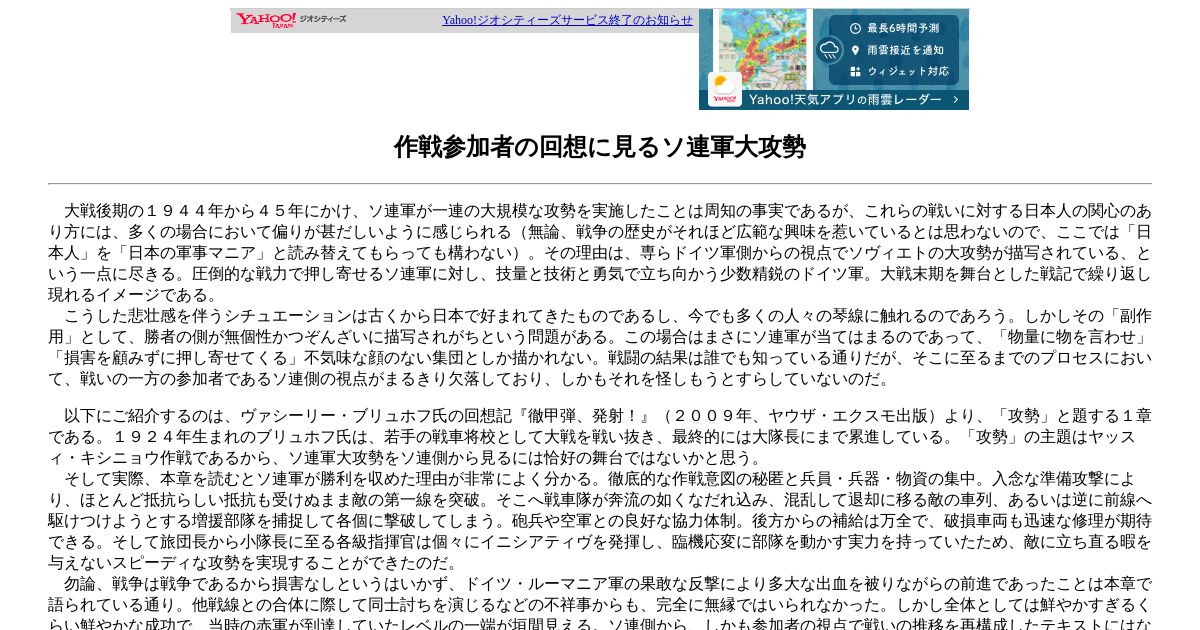The height and width of the screenshot is (630, 1200).
Task: Click the paragraph beginning こうした悲壮感を伴う
Action: [600, 347]
